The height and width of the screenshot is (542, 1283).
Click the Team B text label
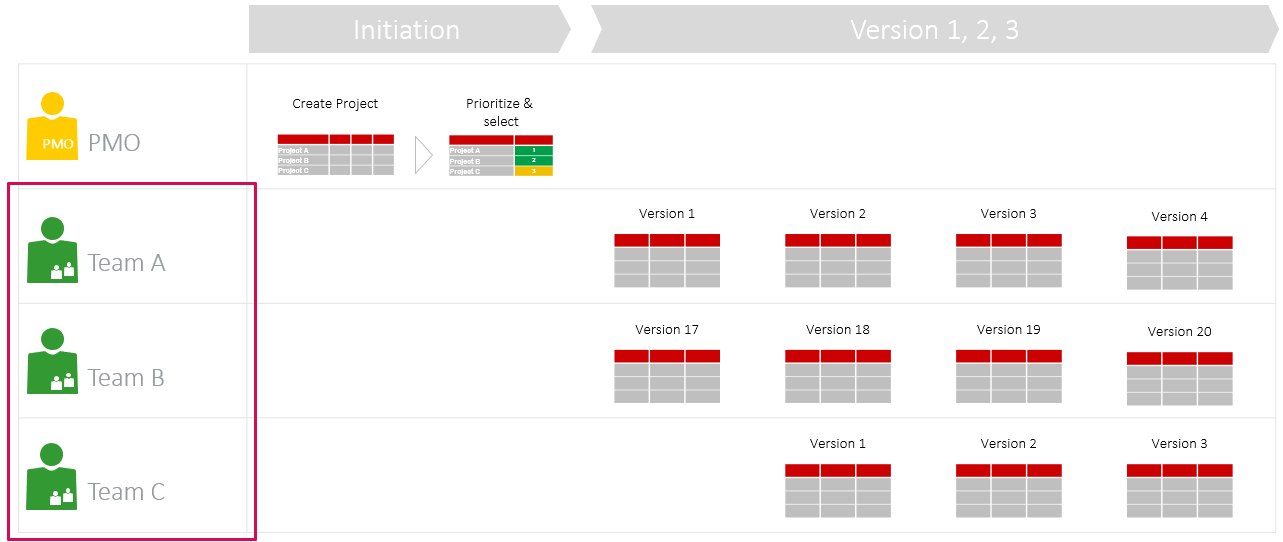coord(126,378)
